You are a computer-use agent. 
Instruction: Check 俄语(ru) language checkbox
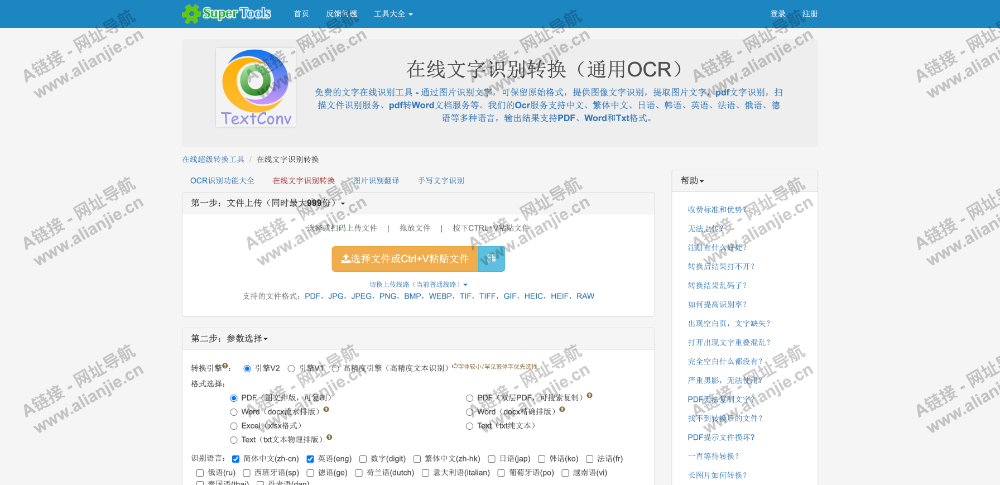tap(200, 473)
